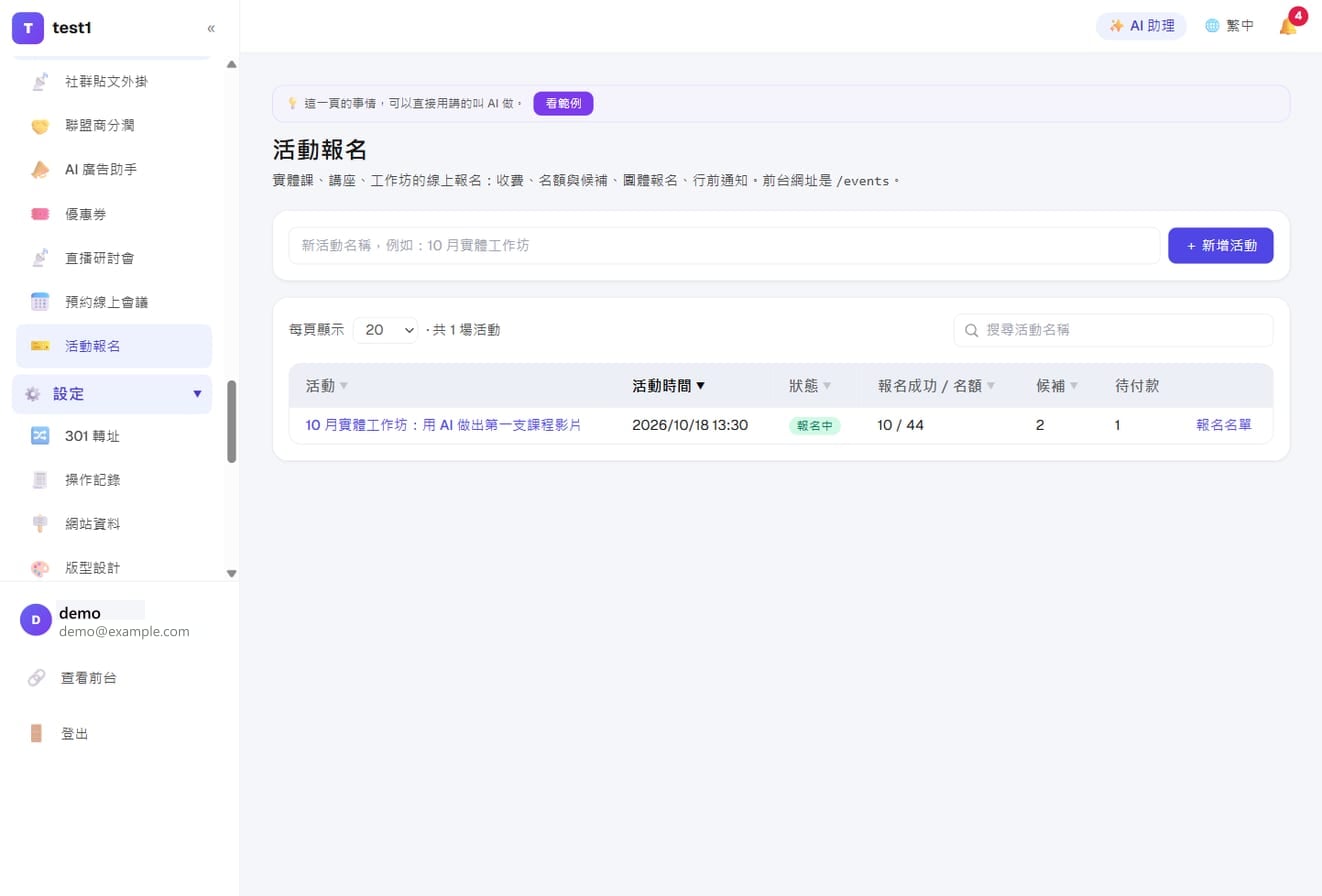Click the 301 轉址 shuffle icon

point(40,435)
